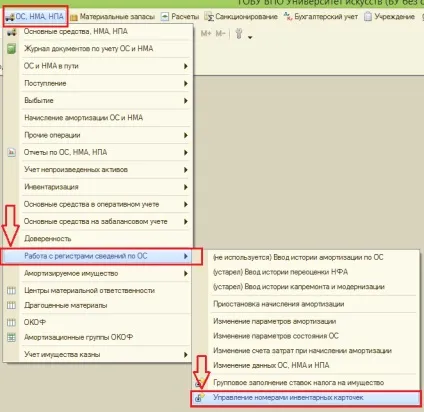The height and width of the screenshot is (412, 424).
Task: Click the Бухгалтерский учет icon
Action: pyautogui.click(x=288, y=17)
